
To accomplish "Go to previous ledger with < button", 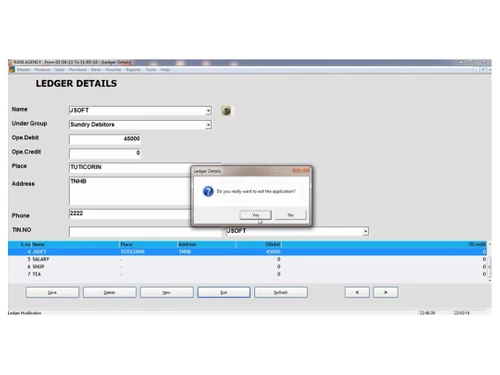I will tap(357, 292).
